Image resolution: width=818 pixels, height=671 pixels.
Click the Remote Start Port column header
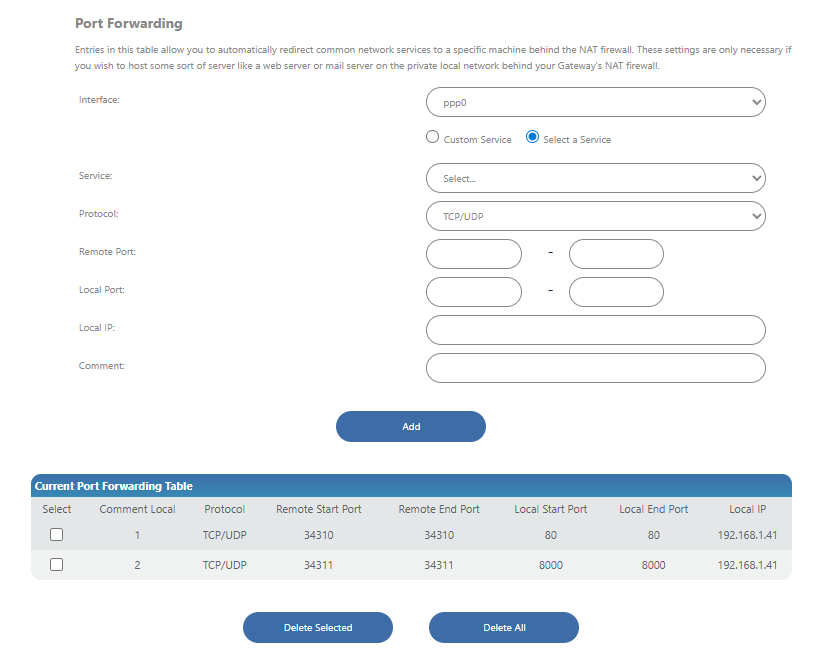point(319,509)
